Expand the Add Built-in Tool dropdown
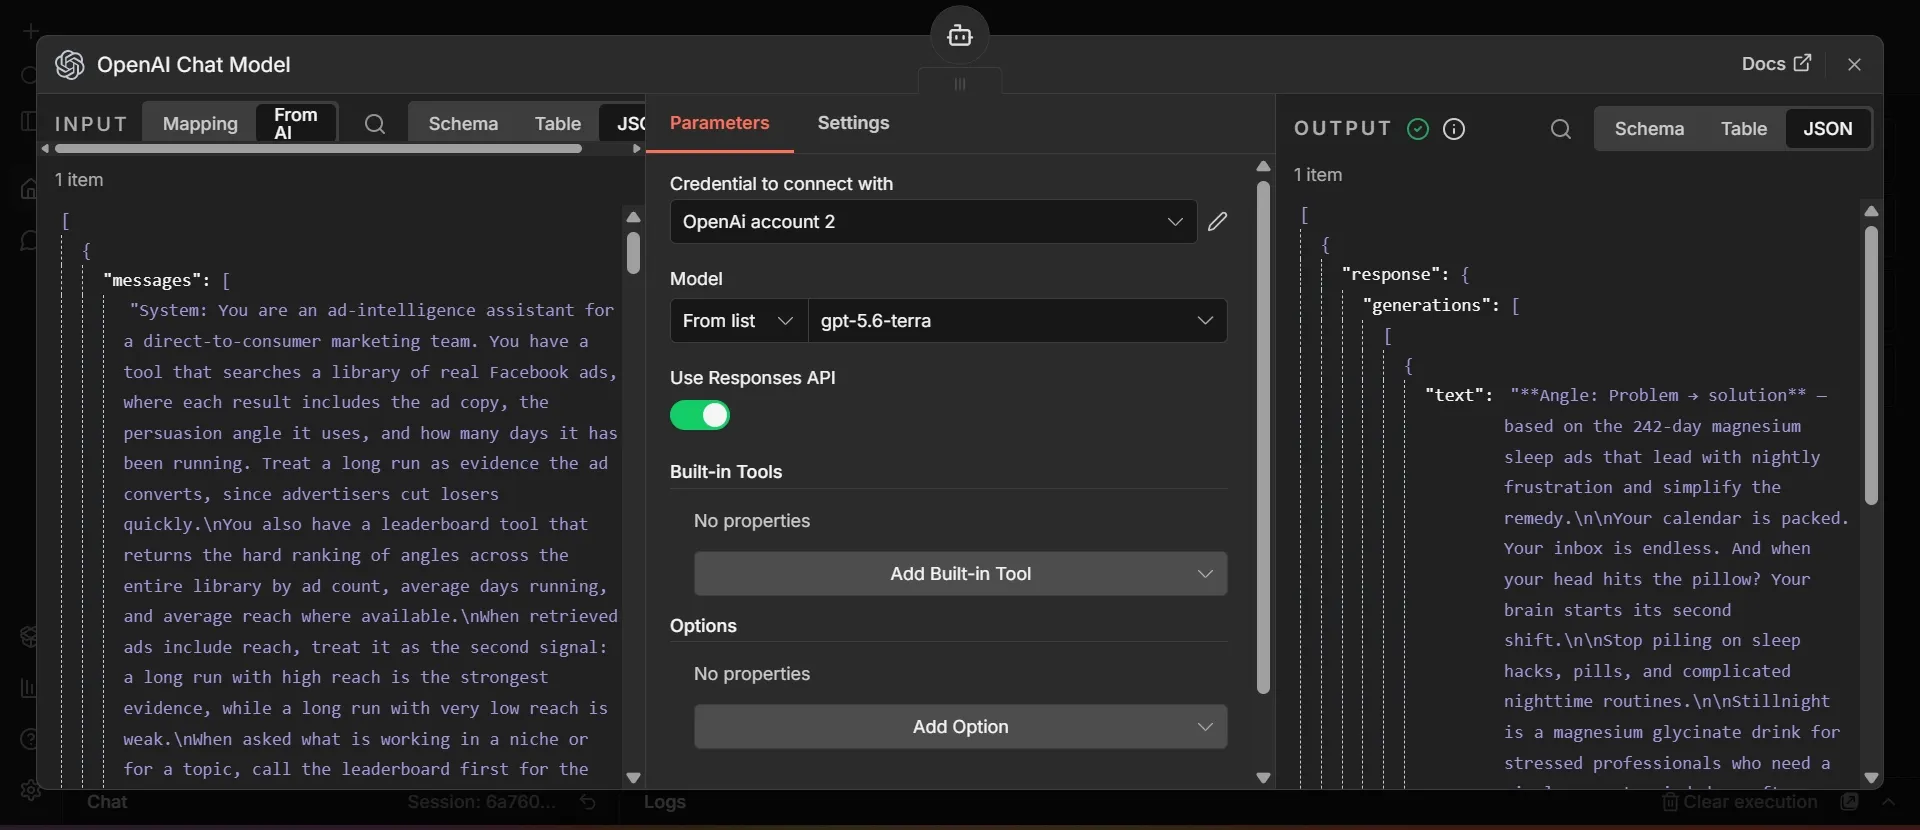Screen dimensions: 1920x830 (960, 574)
